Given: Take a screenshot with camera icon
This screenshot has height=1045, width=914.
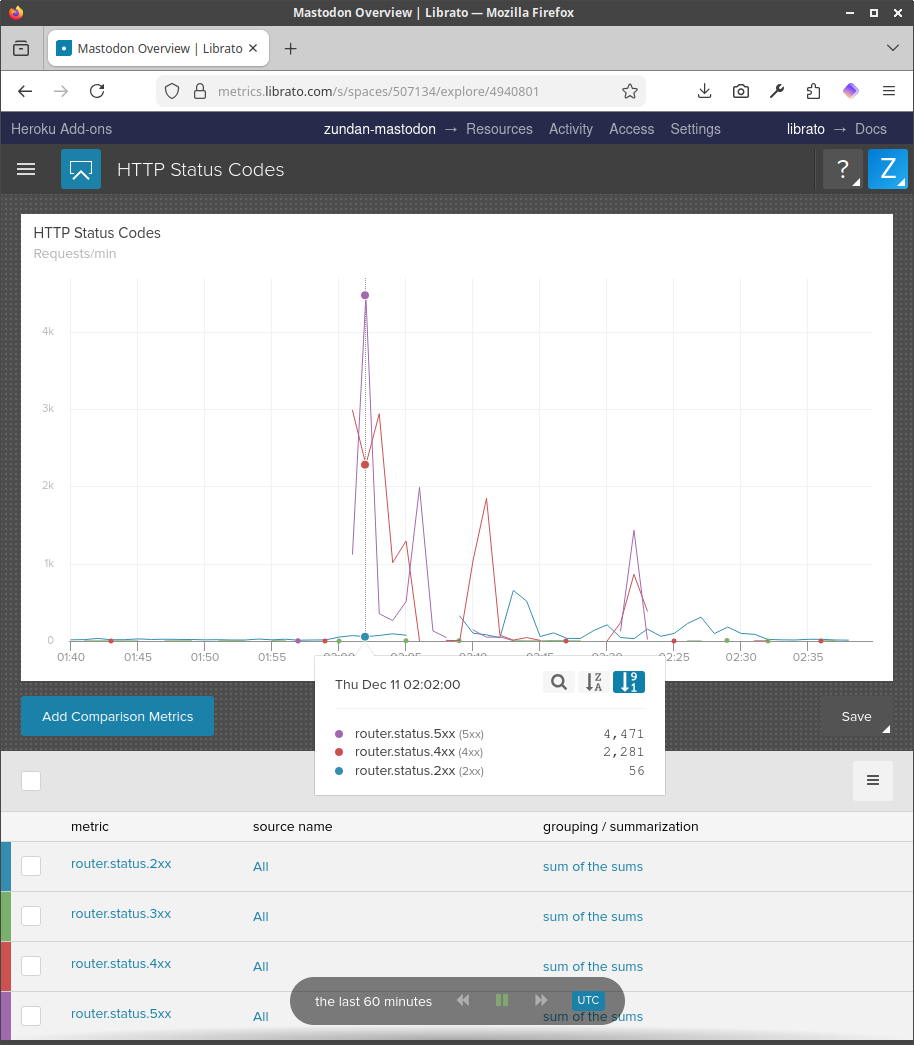Looking at the screenshot, I should 741,91.
